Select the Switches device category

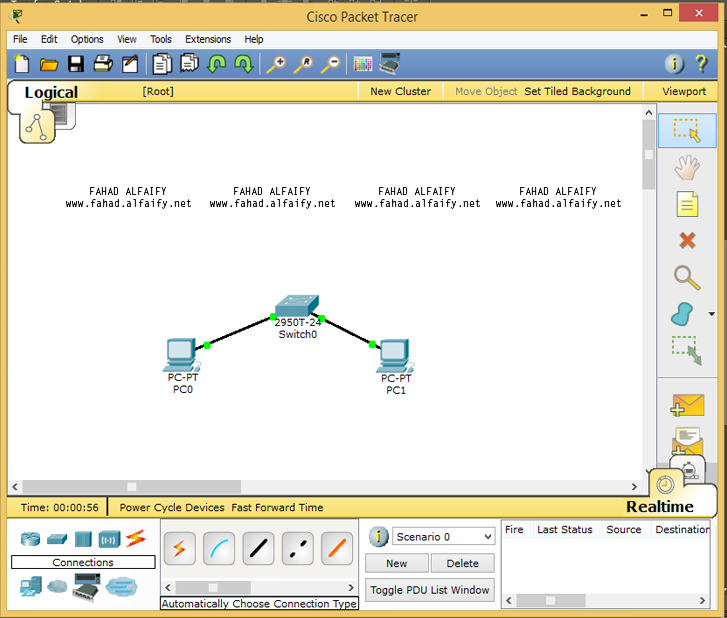[x=57, y=539]
